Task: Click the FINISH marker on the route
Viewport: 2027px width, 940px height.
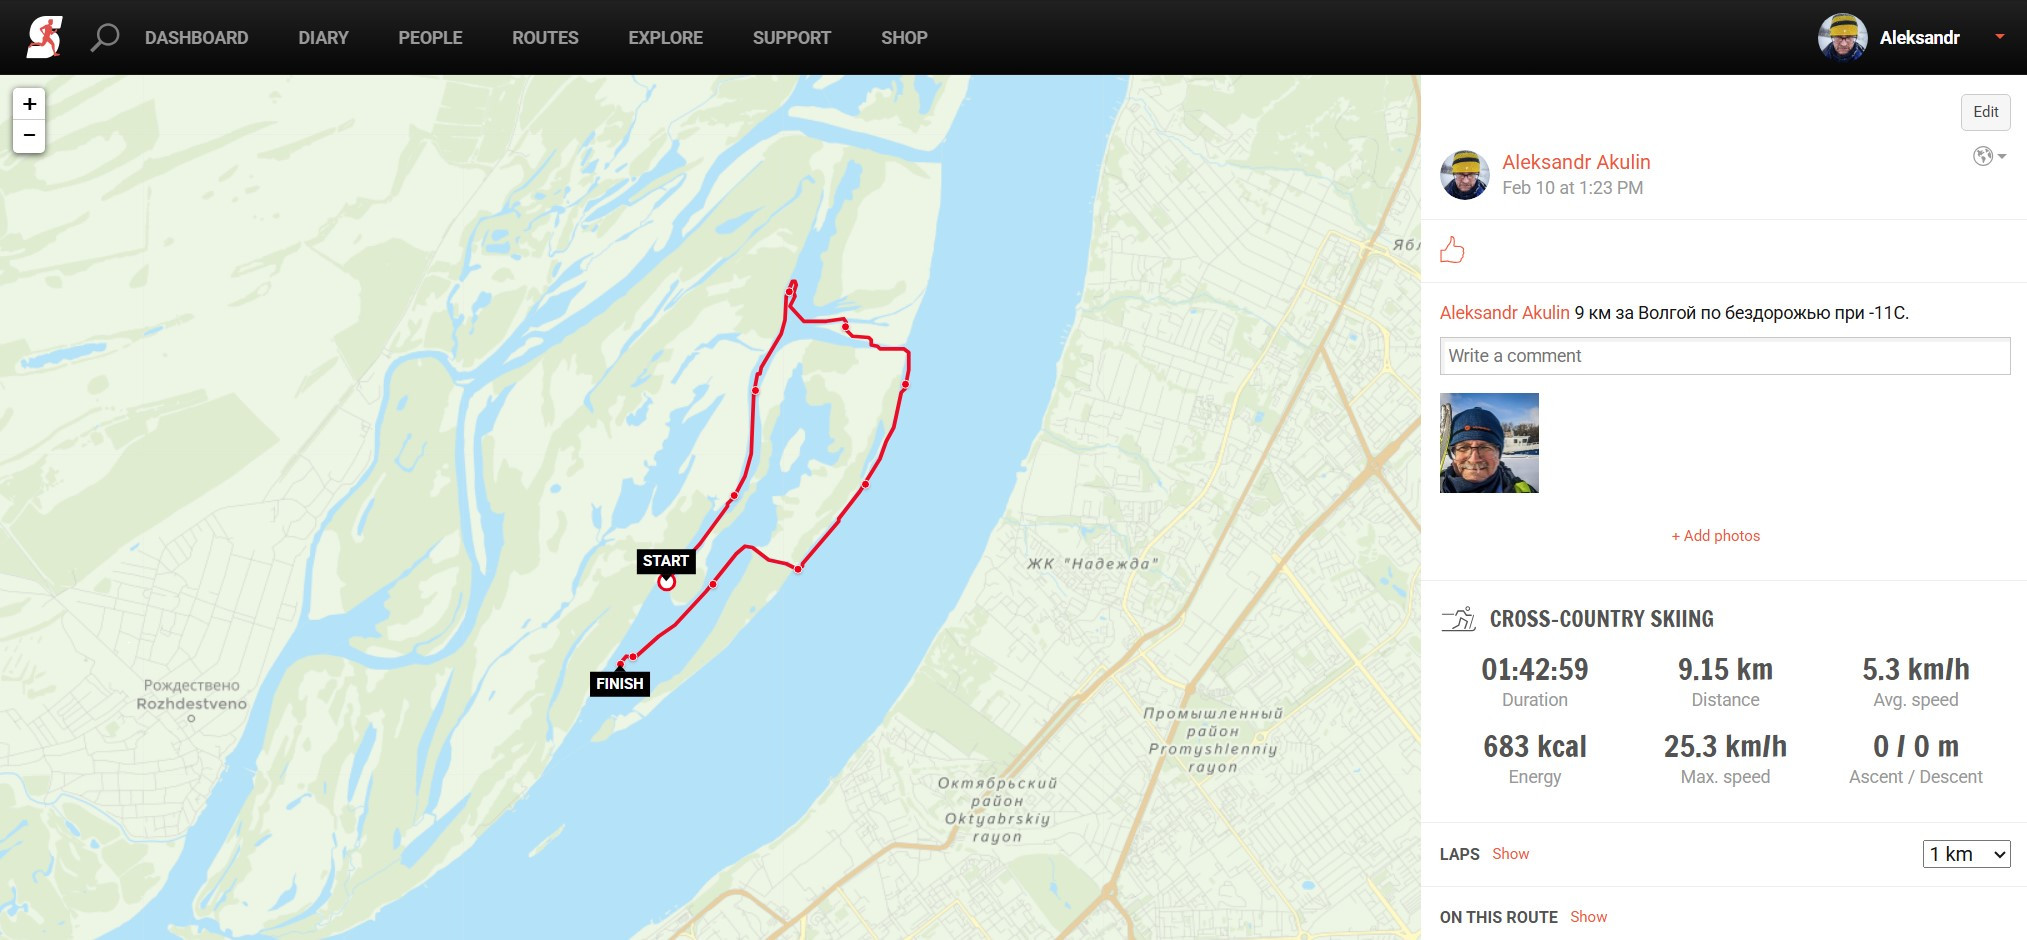Action: [620, 684]
